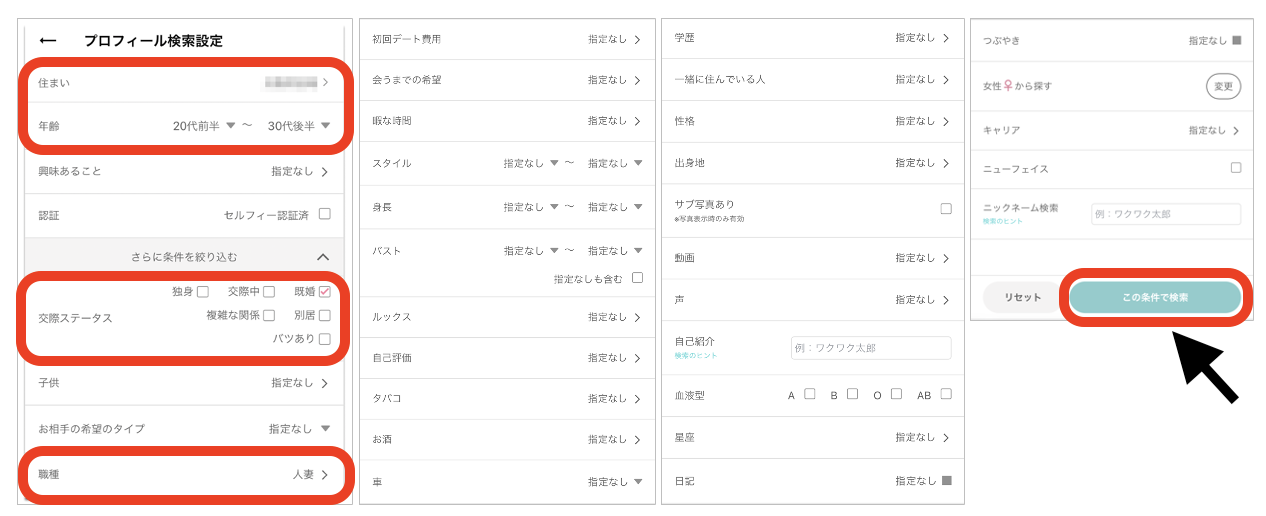1266x516 pixels.
Task: Click the back arrow in profile search header
Action: [x=47, y=41]
